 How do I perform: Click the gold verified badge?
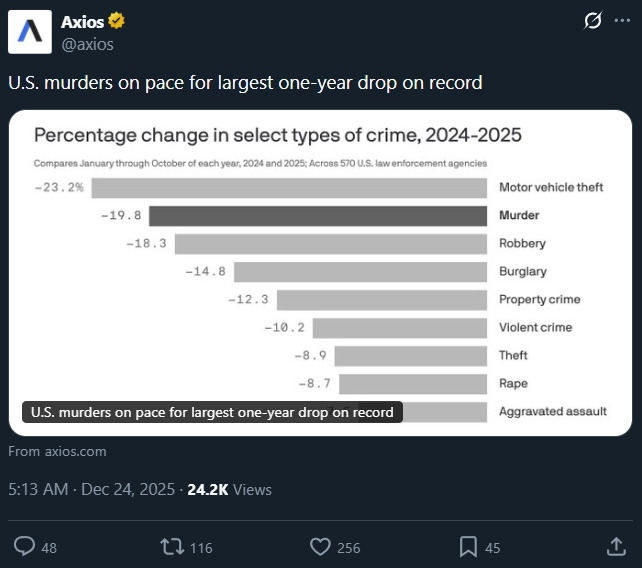click(x=117, y=22)
